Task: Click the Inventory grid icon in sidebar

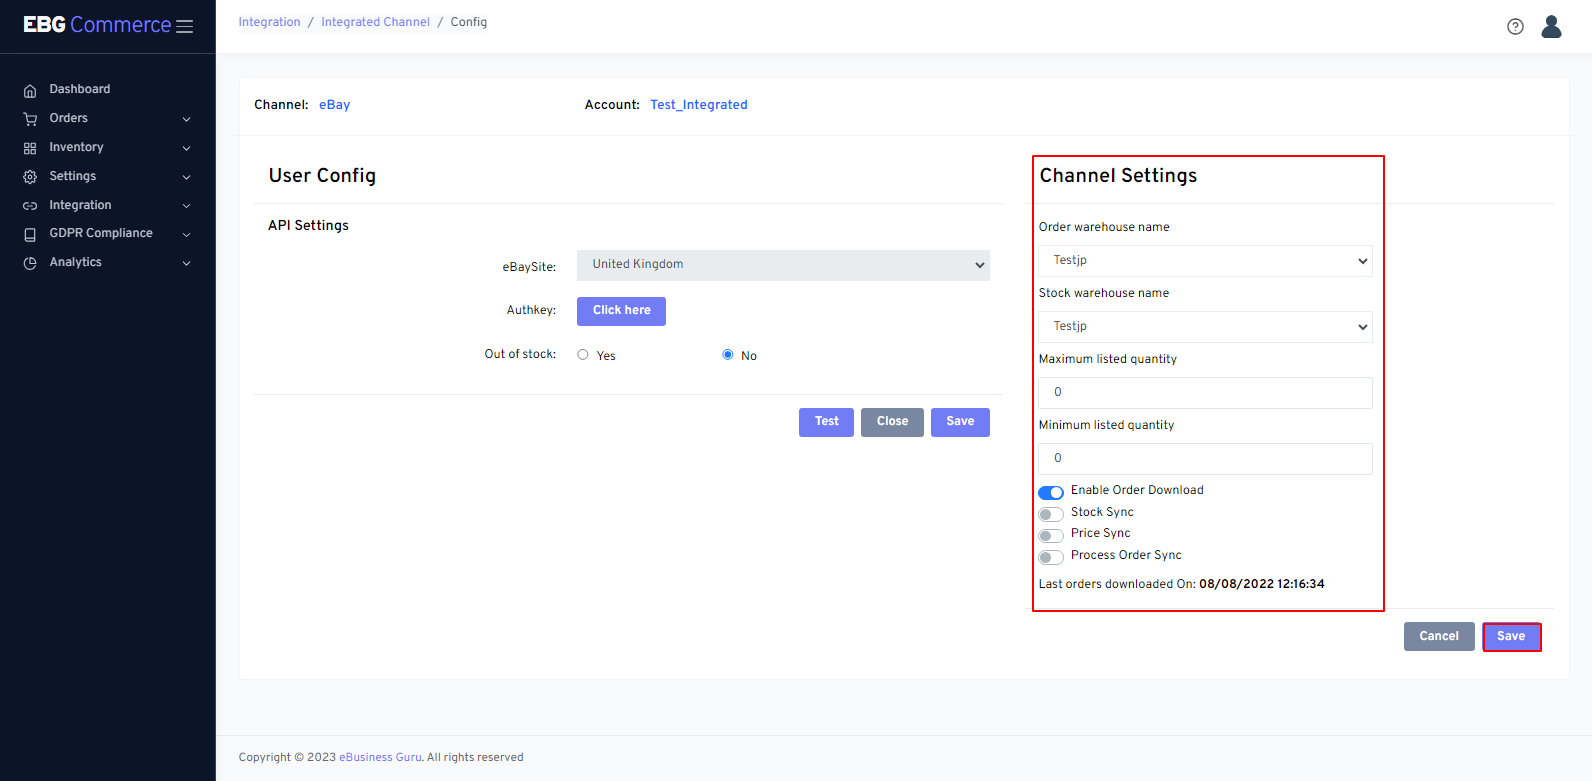Action: pyautogui.click(x=30, y=148)
